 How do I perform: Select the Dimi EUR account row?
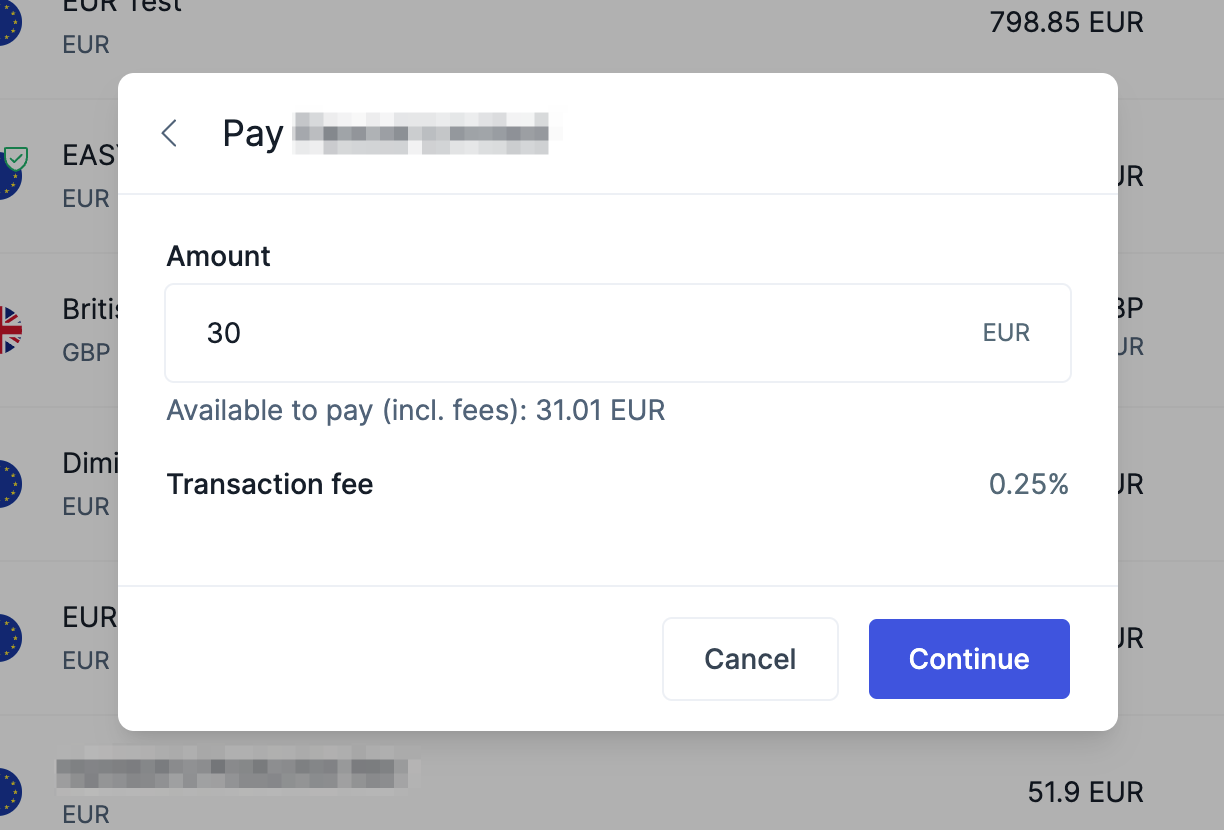[x=90, y=464]
